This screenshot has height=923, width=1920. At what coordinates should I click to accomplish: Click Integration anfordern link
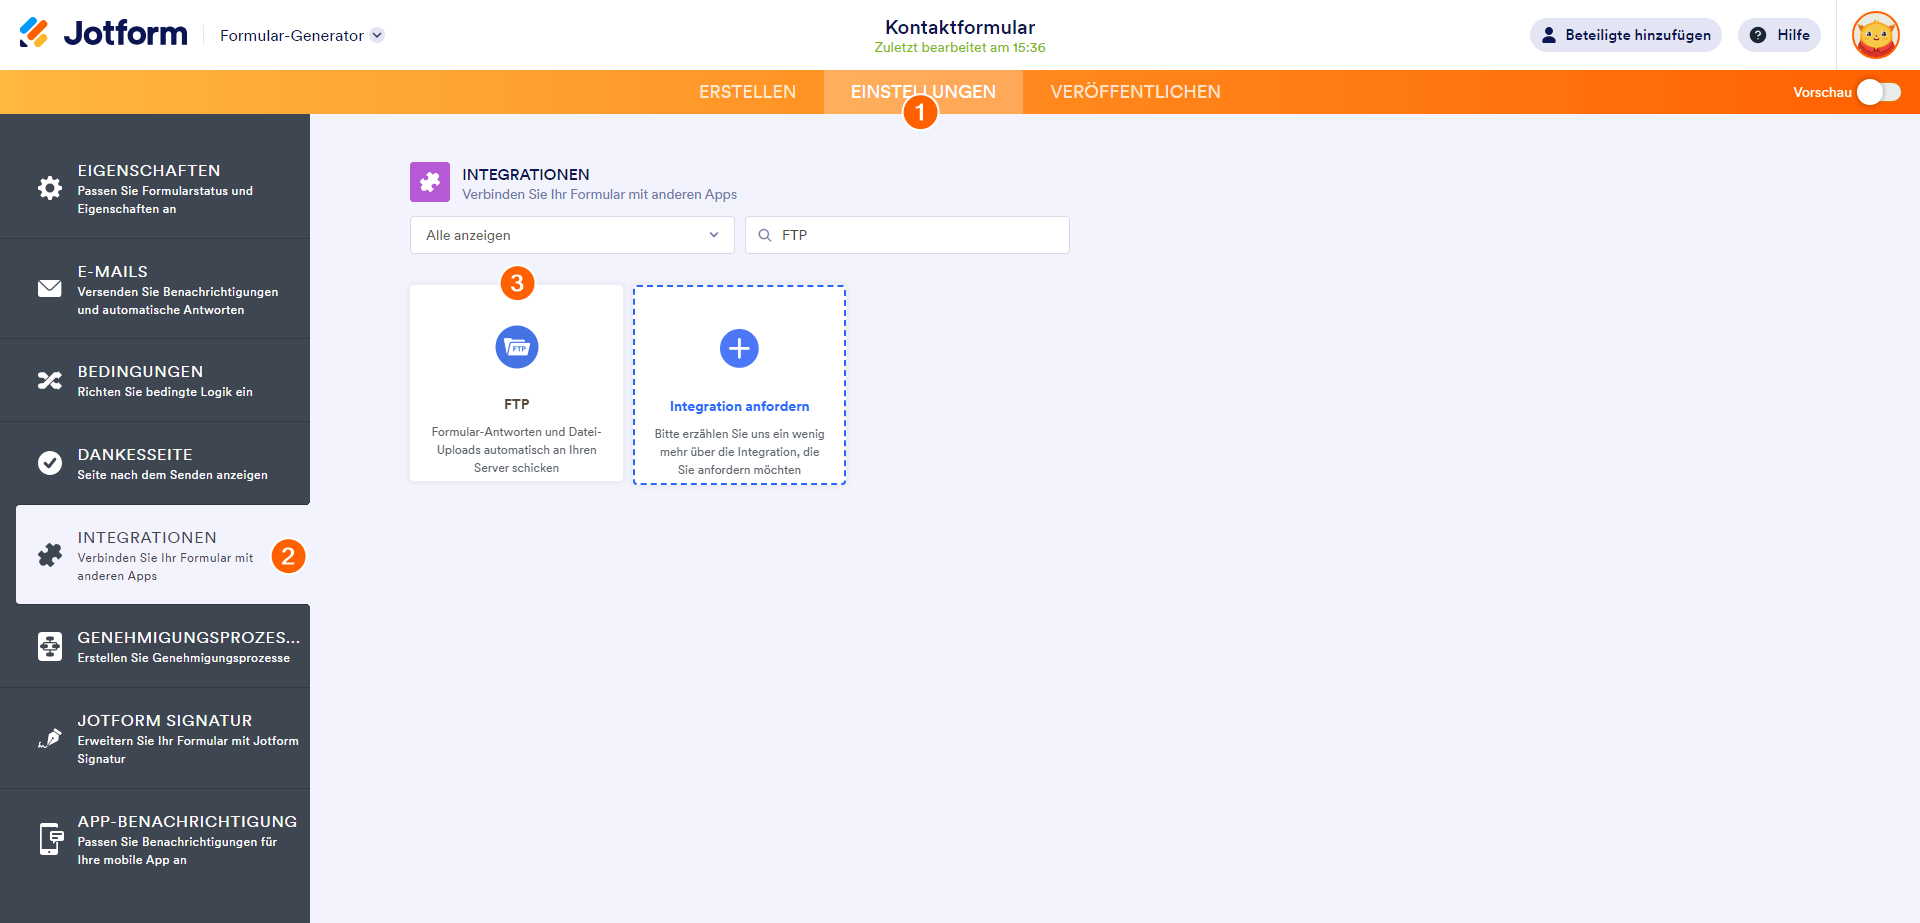(739, 406)
